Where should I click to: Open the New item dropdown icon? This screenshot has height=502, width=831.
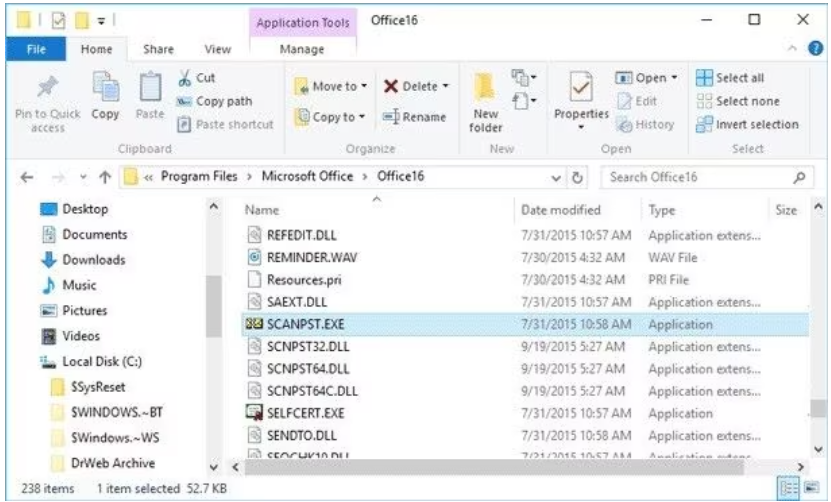(524, 77)
